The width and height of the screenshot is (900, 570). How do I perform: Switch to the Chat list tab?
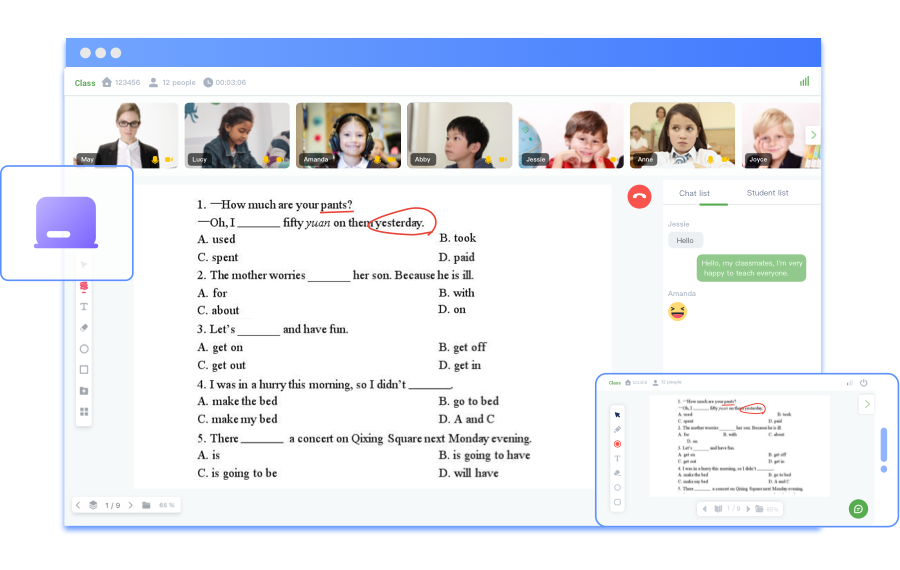(694, 193)
